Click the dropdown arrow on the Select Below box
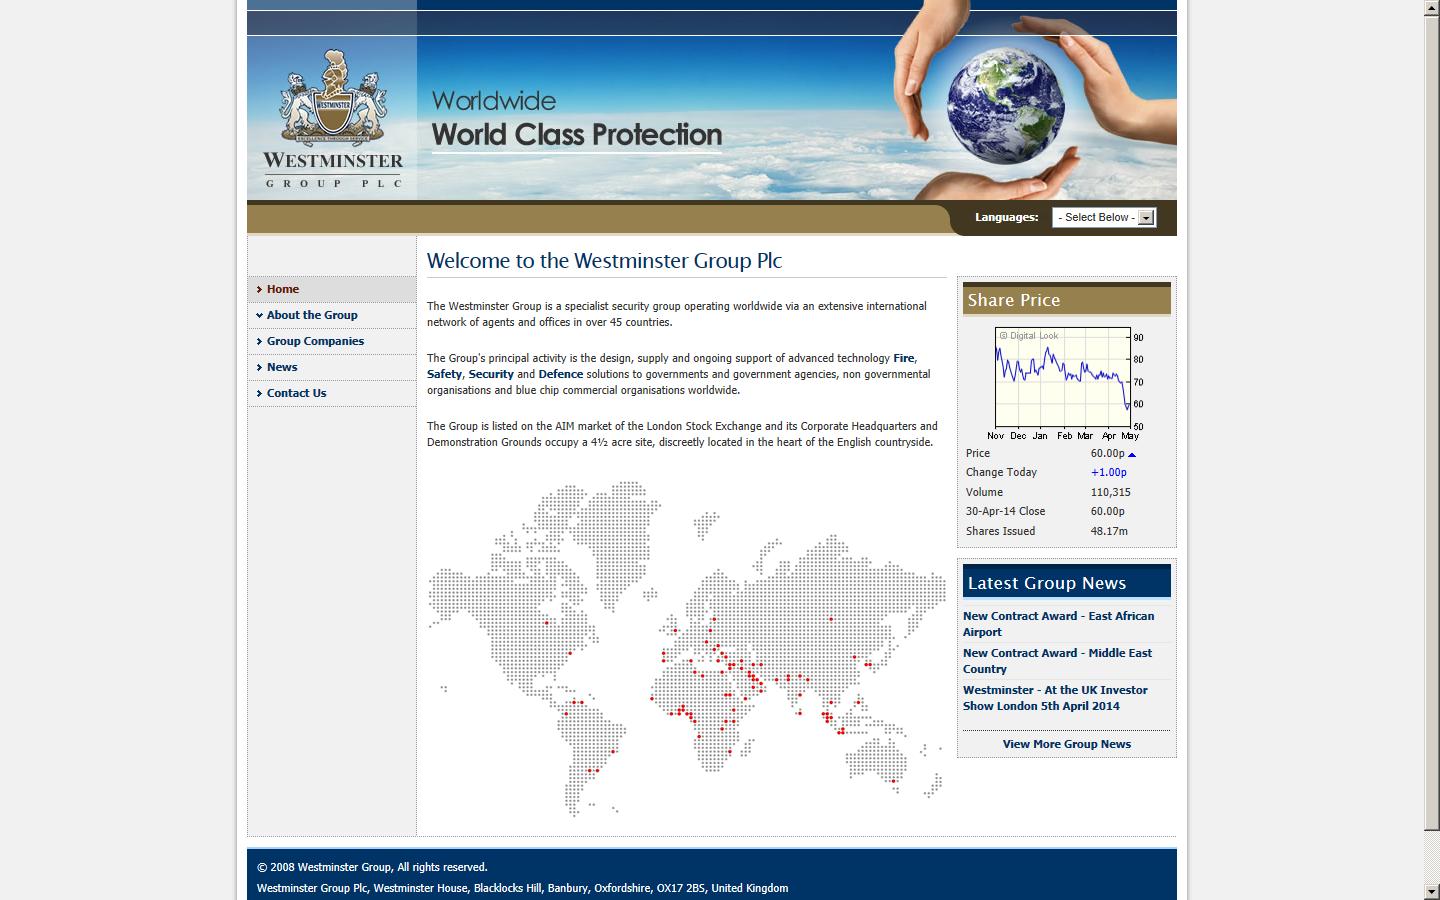The image size is (1440, 900). (1146, 218)
